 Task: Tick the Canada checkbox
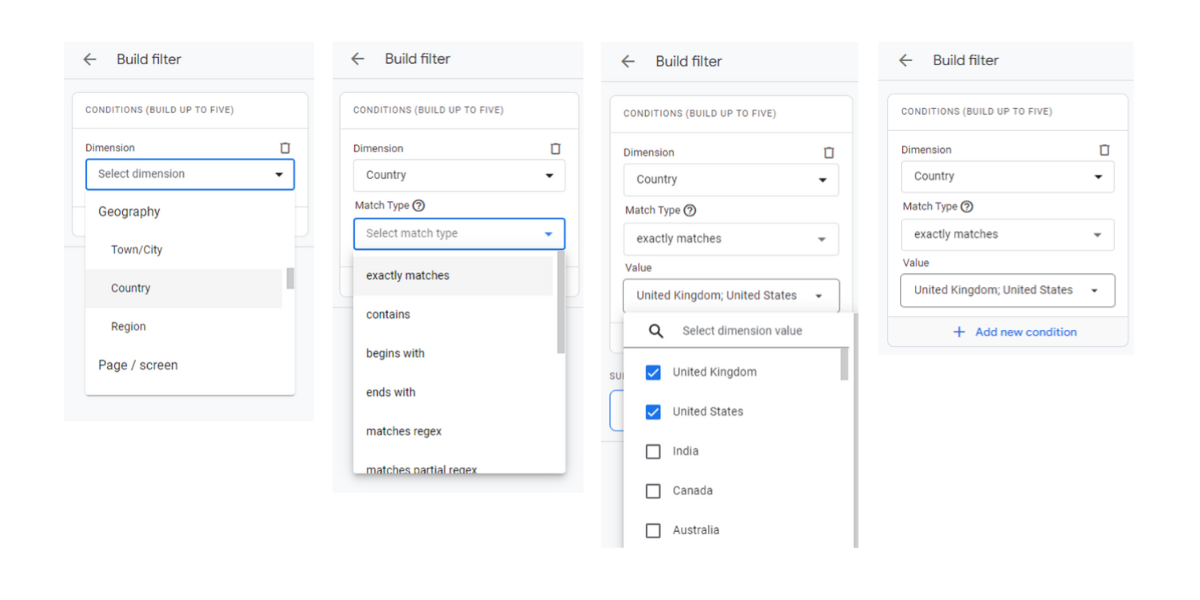point(653,491)
